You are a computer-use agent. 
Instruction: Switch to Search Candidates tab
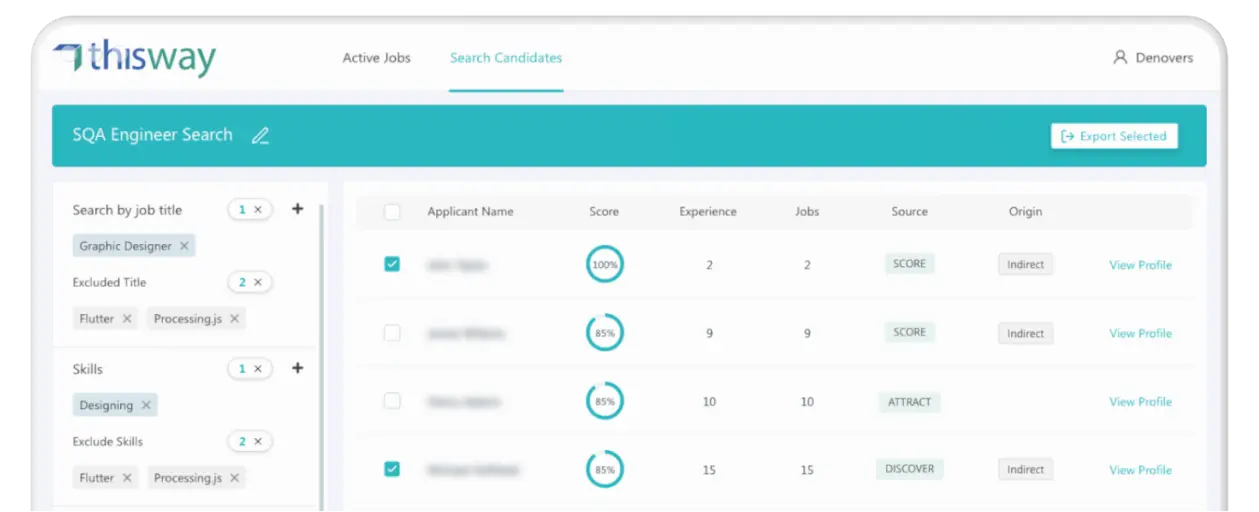[506, 58]
